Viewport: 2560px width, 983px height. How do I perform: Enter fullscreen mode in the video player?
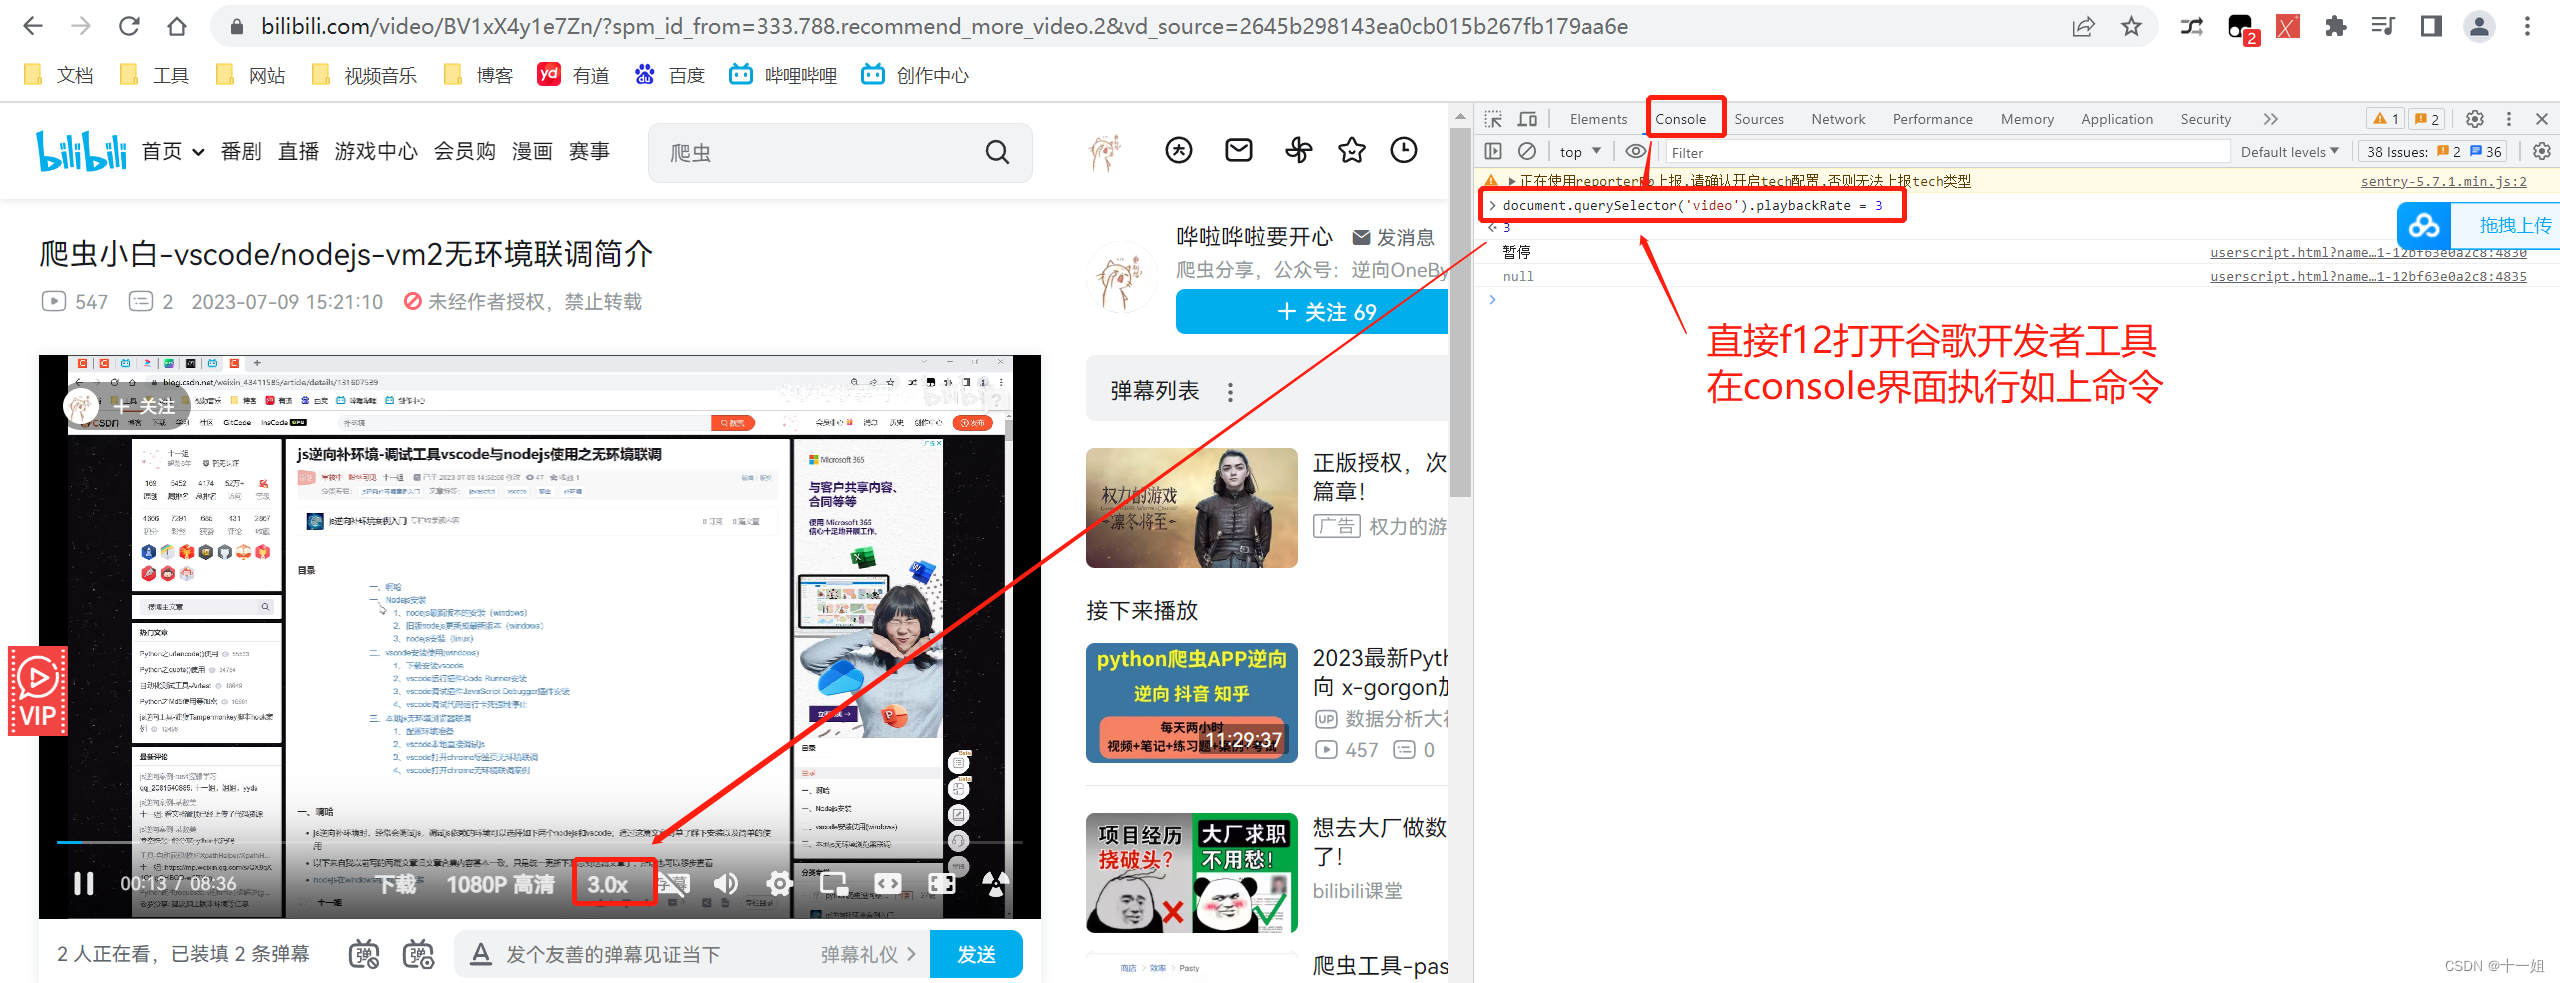942,884
